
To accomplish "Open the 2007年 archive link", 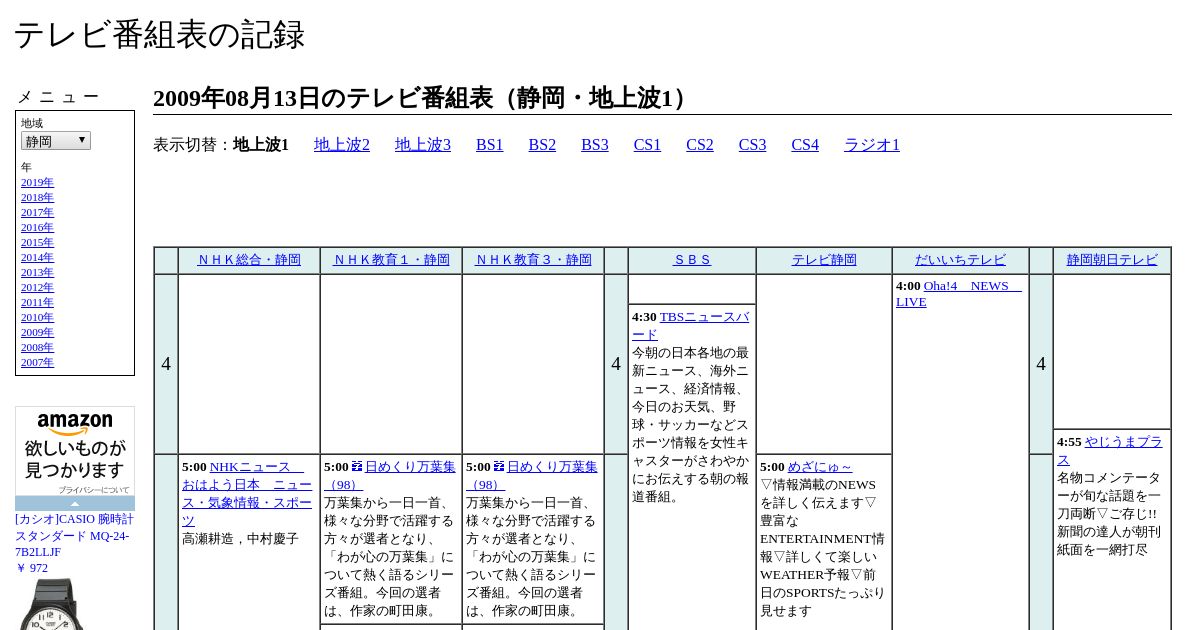I will point(37,362).
